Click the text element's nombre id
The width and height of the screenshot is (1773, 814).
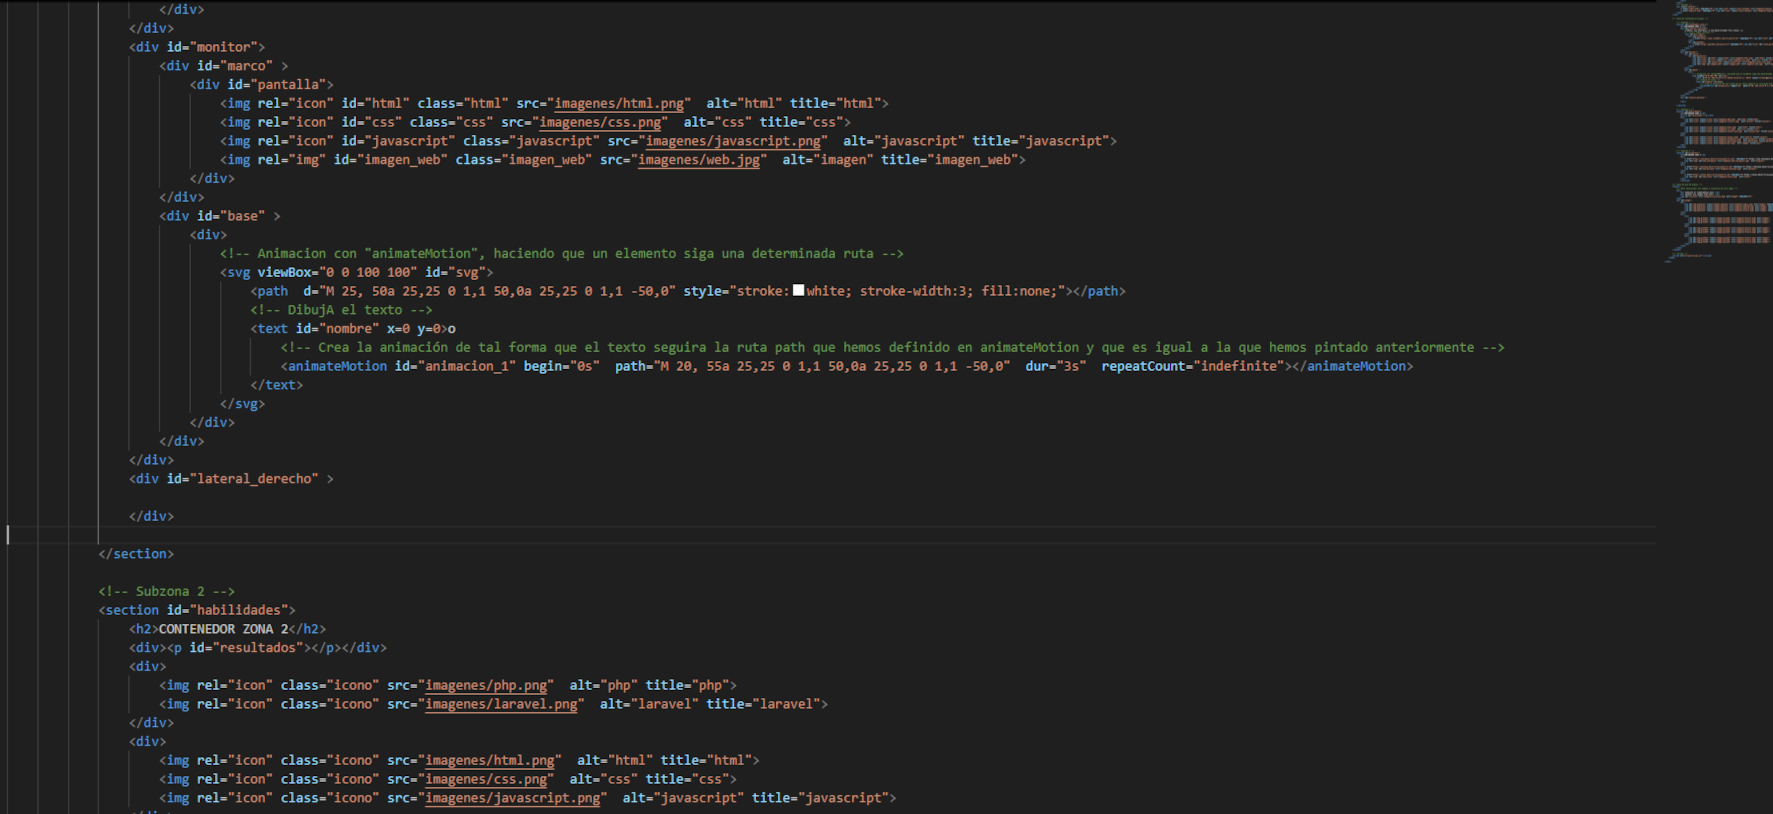[x=349, y=329]
